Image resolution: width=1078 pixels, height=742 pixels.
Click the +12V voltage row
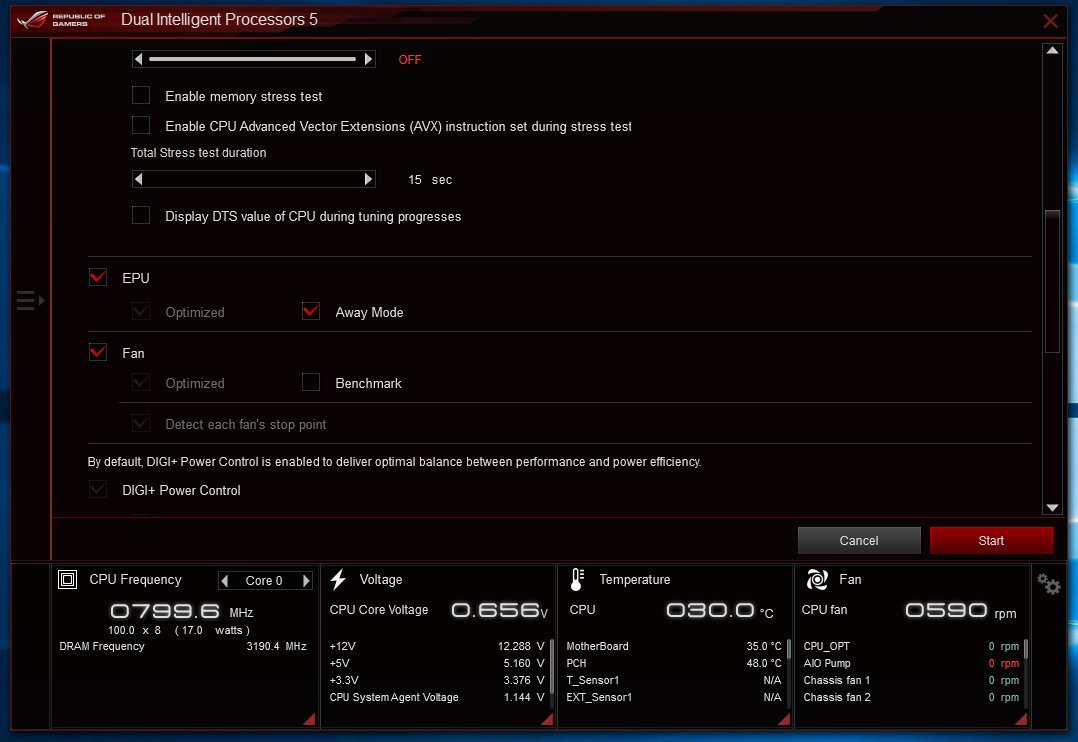pyautogui.click(x=437, y=646)
